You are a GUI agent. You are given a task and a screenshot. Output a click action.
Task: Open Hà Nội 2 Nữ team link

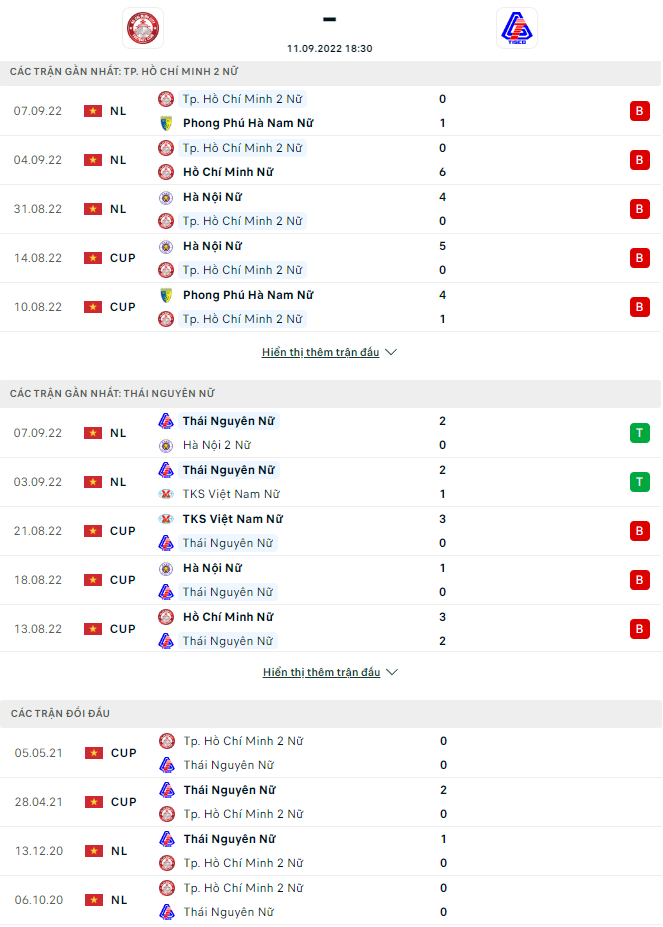(217, 445)
